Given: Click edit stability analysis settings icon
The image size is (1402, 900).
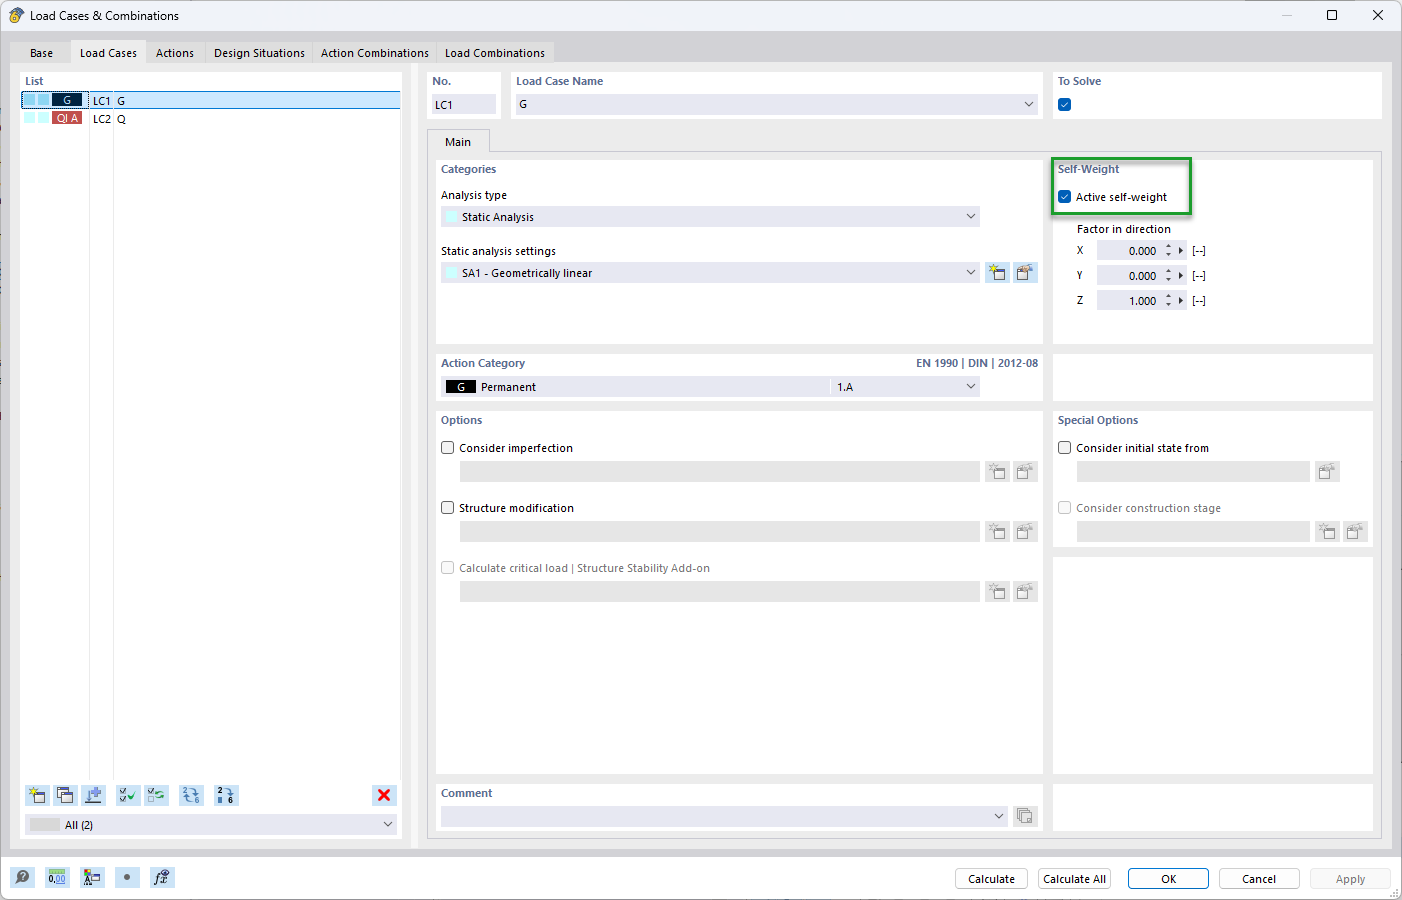Looking at the screenshot, I should [x=1025, y=591].
